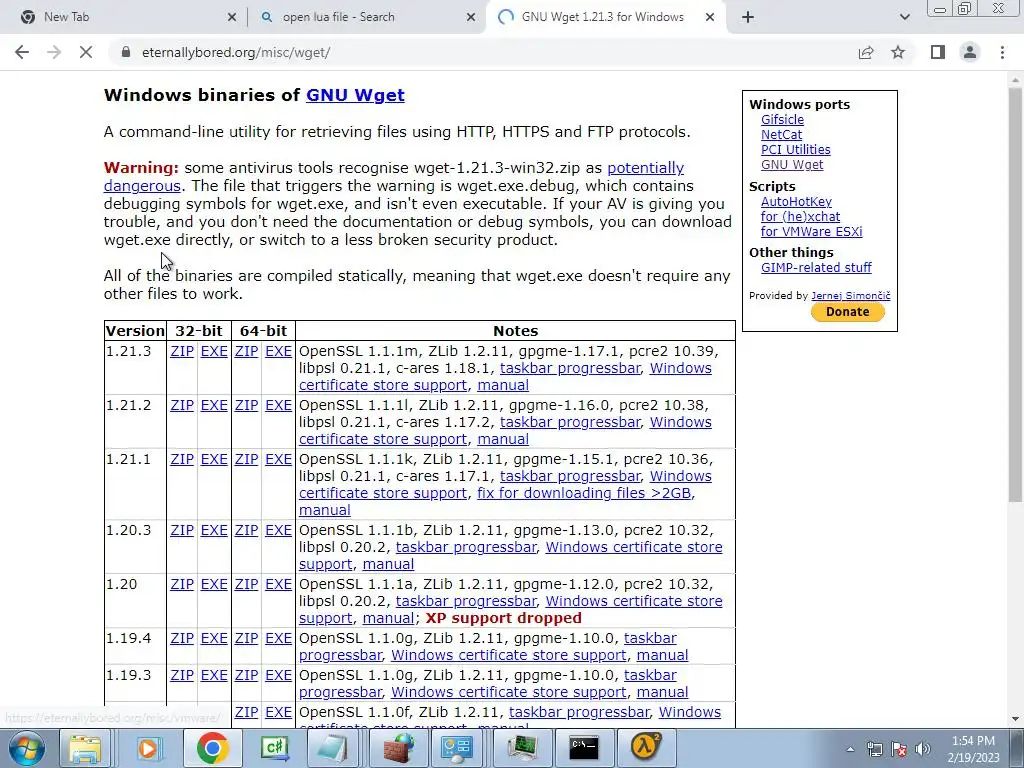The width and height of the screenshot is (1024, 768).
Task: Download 32-bit ZIP for version 1.19.3
Action: pyautogui.click(x=182, y=675)
